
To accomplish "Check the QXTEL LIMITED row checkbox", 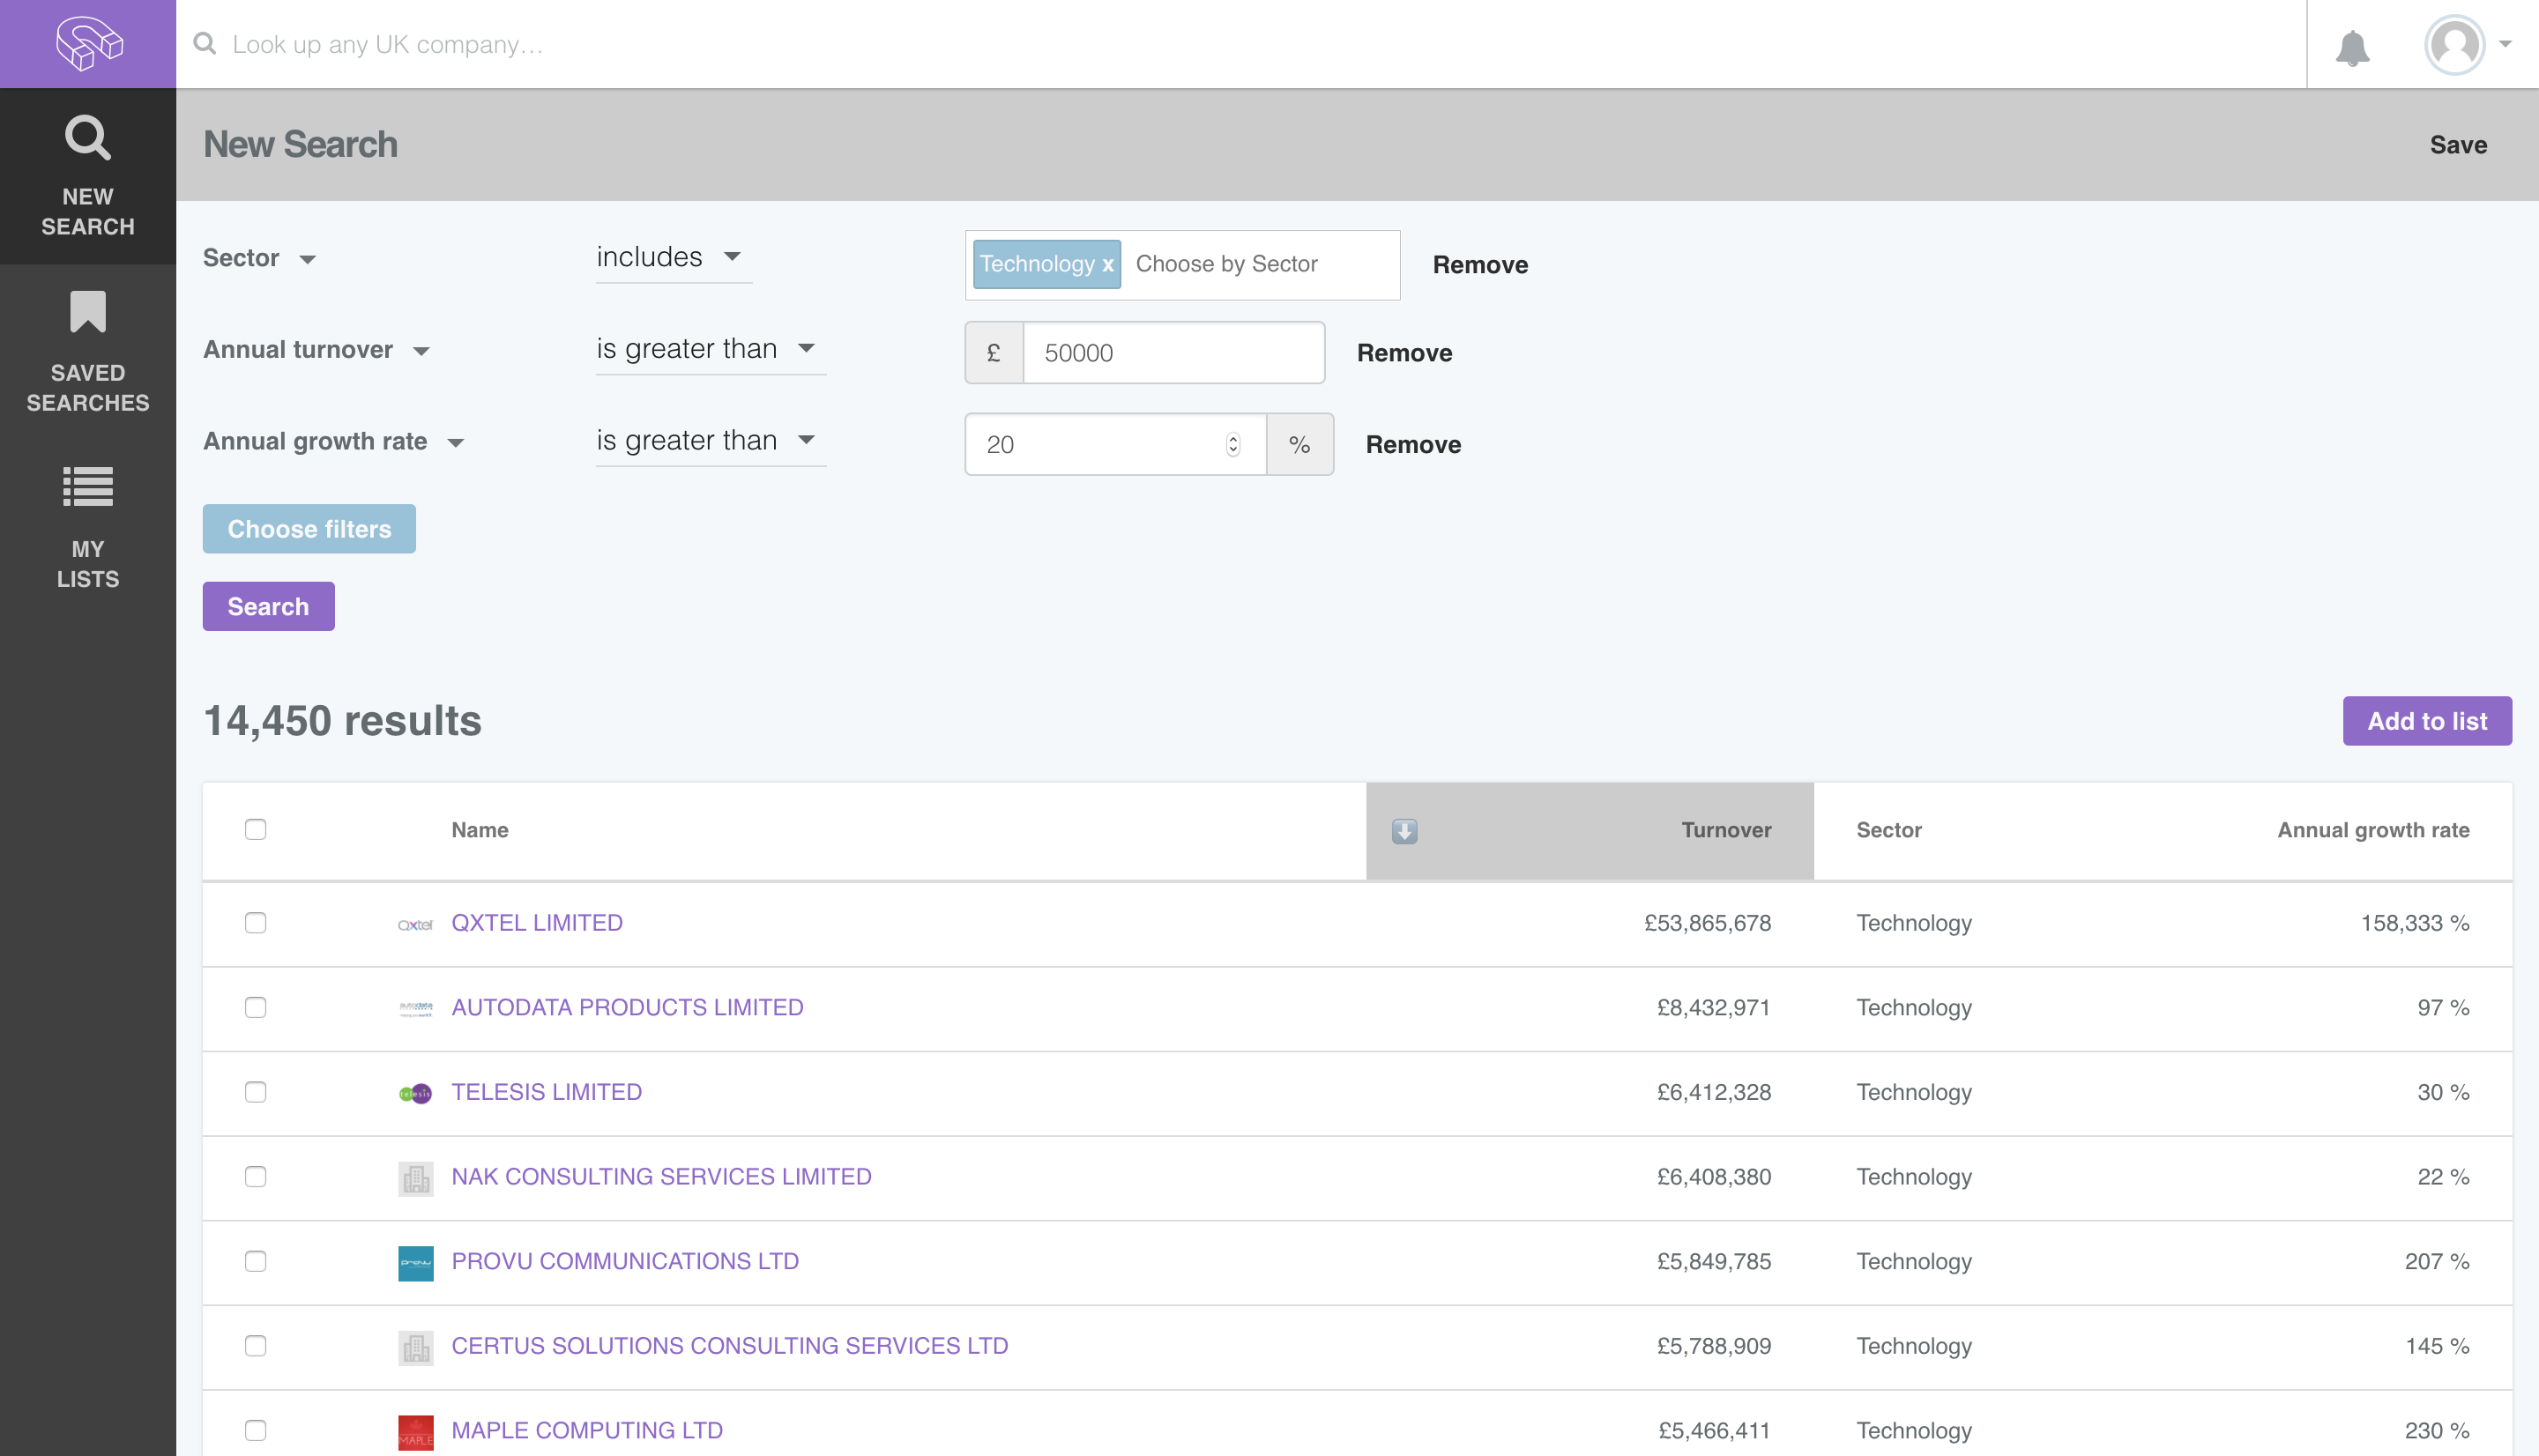I will click(256, 923).
